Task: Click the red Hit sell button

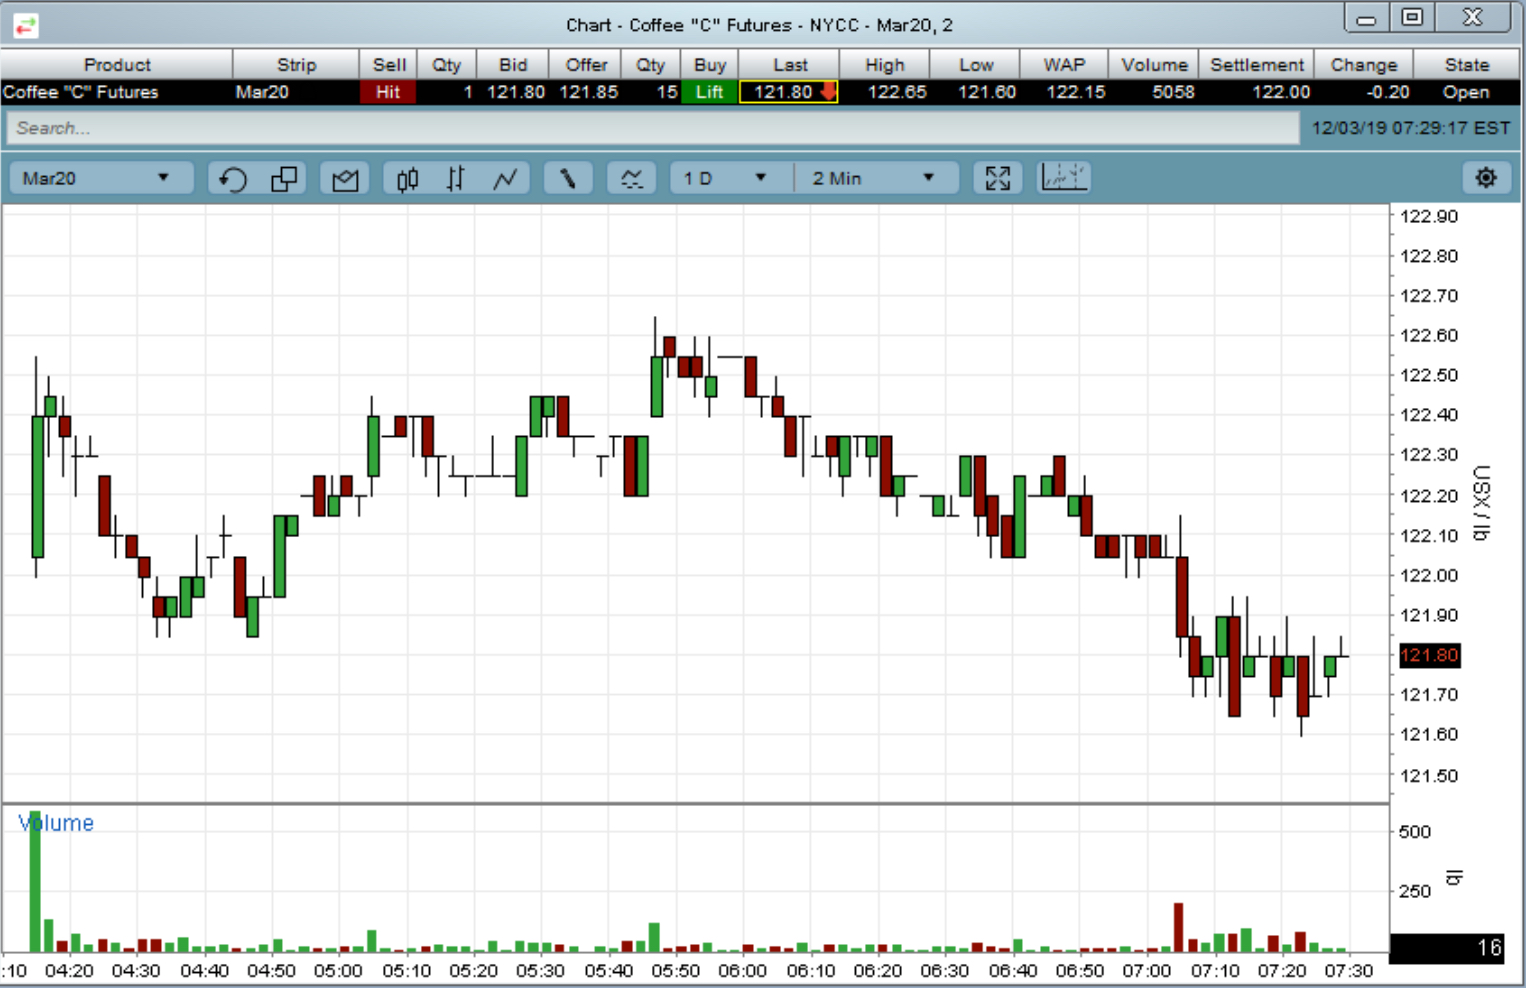Action: 388,92
